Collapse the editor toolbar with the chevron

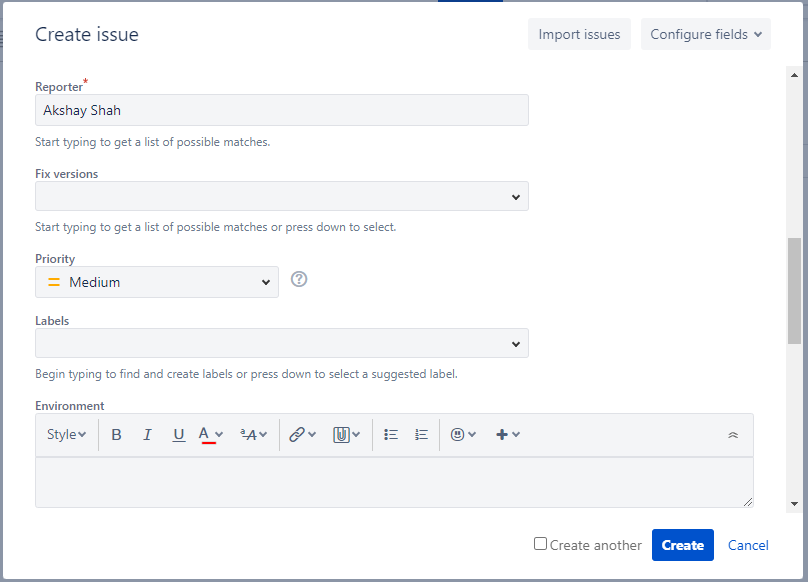click(731, 434)
